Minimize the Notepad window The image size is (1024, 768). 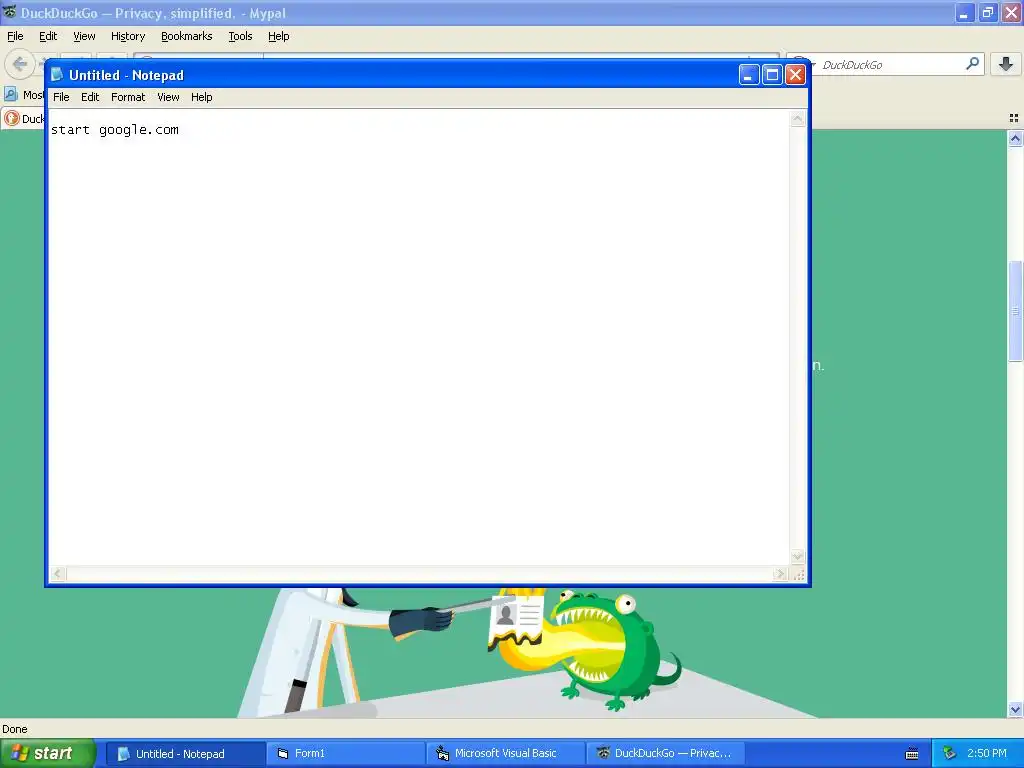[748, 75]
